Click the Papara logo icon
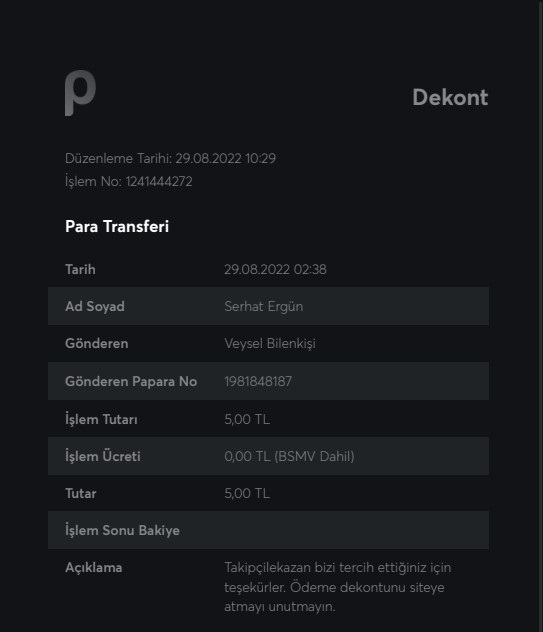Screen dimensions: 543x632 click(x=81, y=93)
